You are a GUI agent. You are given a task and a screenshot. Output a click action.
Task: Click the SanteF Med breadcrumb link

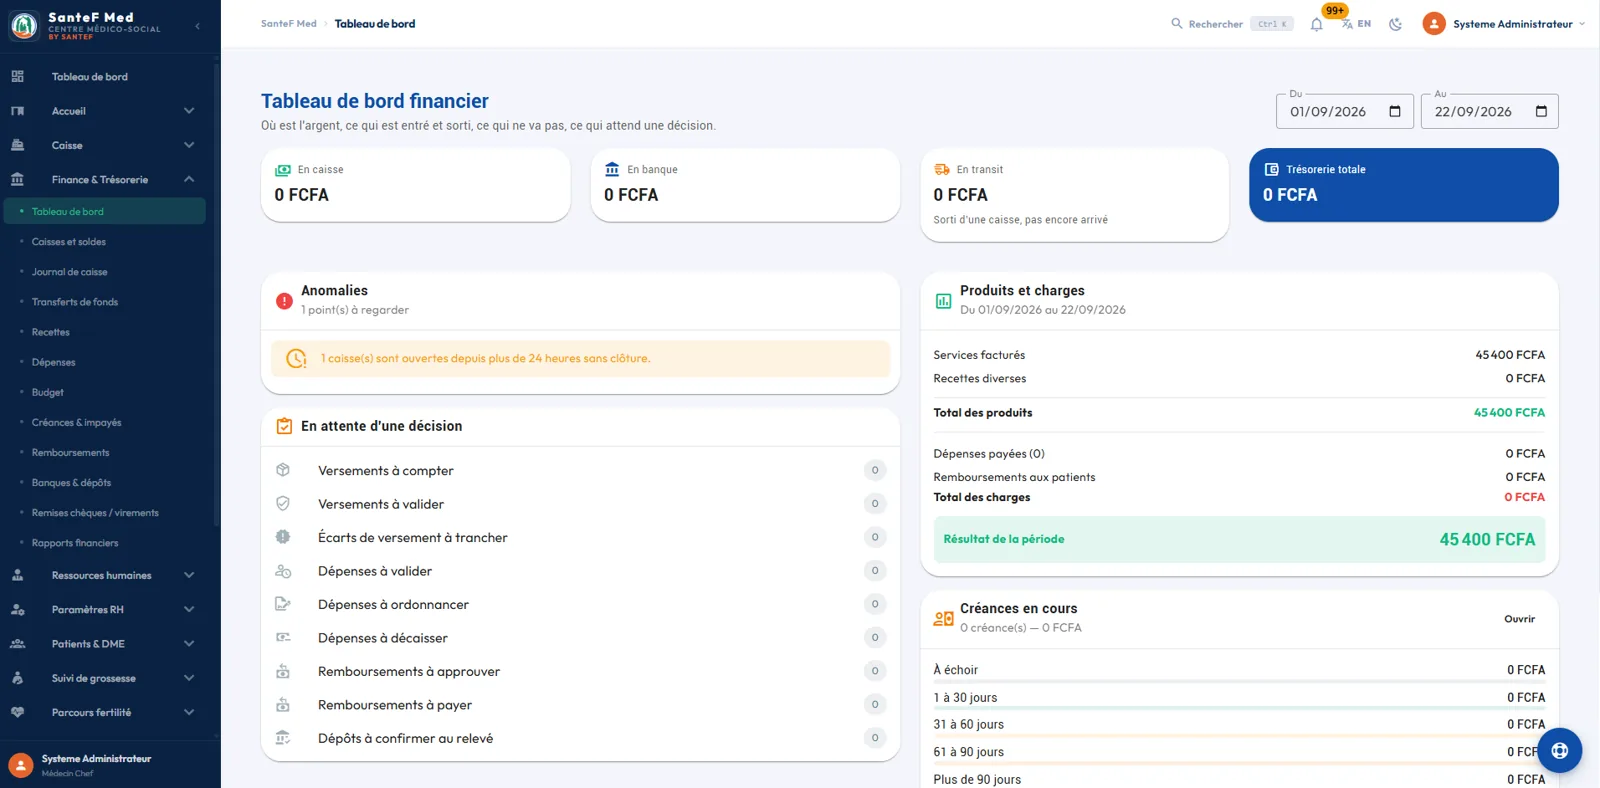[x=288, y=24]
